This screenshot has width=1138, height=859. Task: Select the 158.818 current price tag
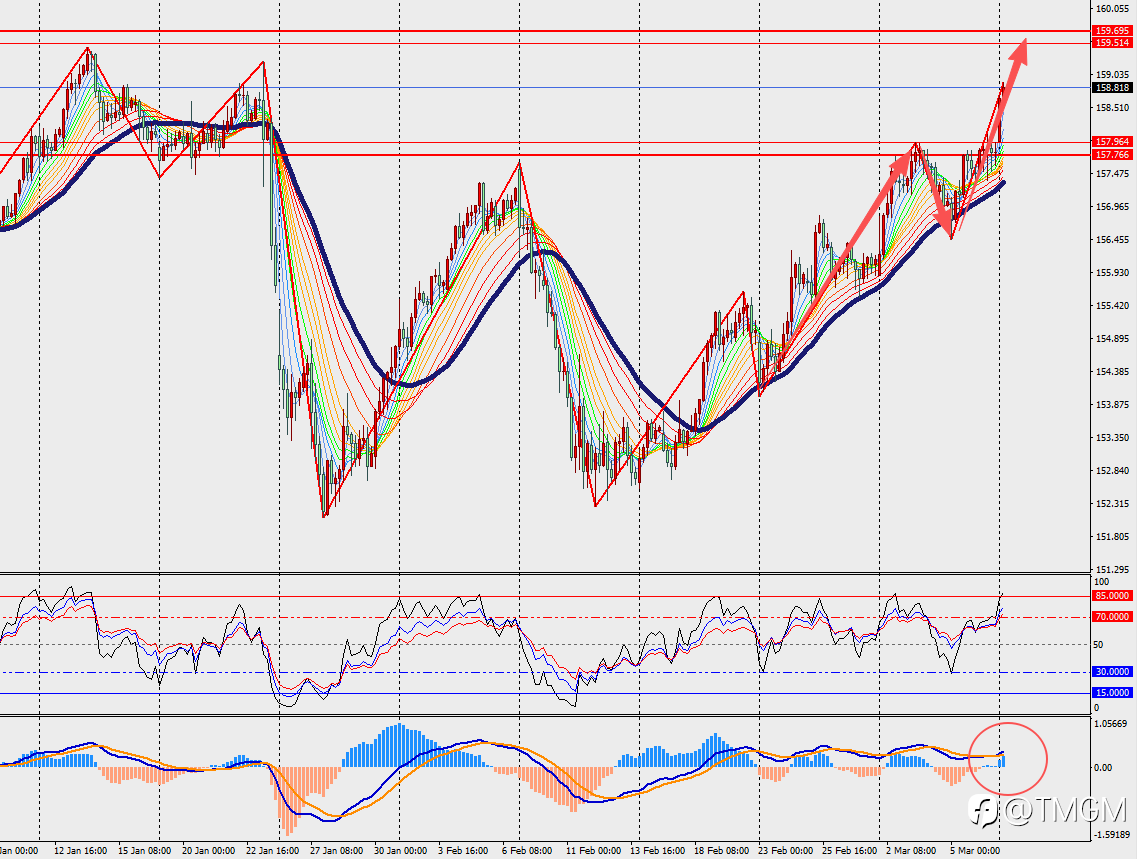click(x=1112, y=88)
